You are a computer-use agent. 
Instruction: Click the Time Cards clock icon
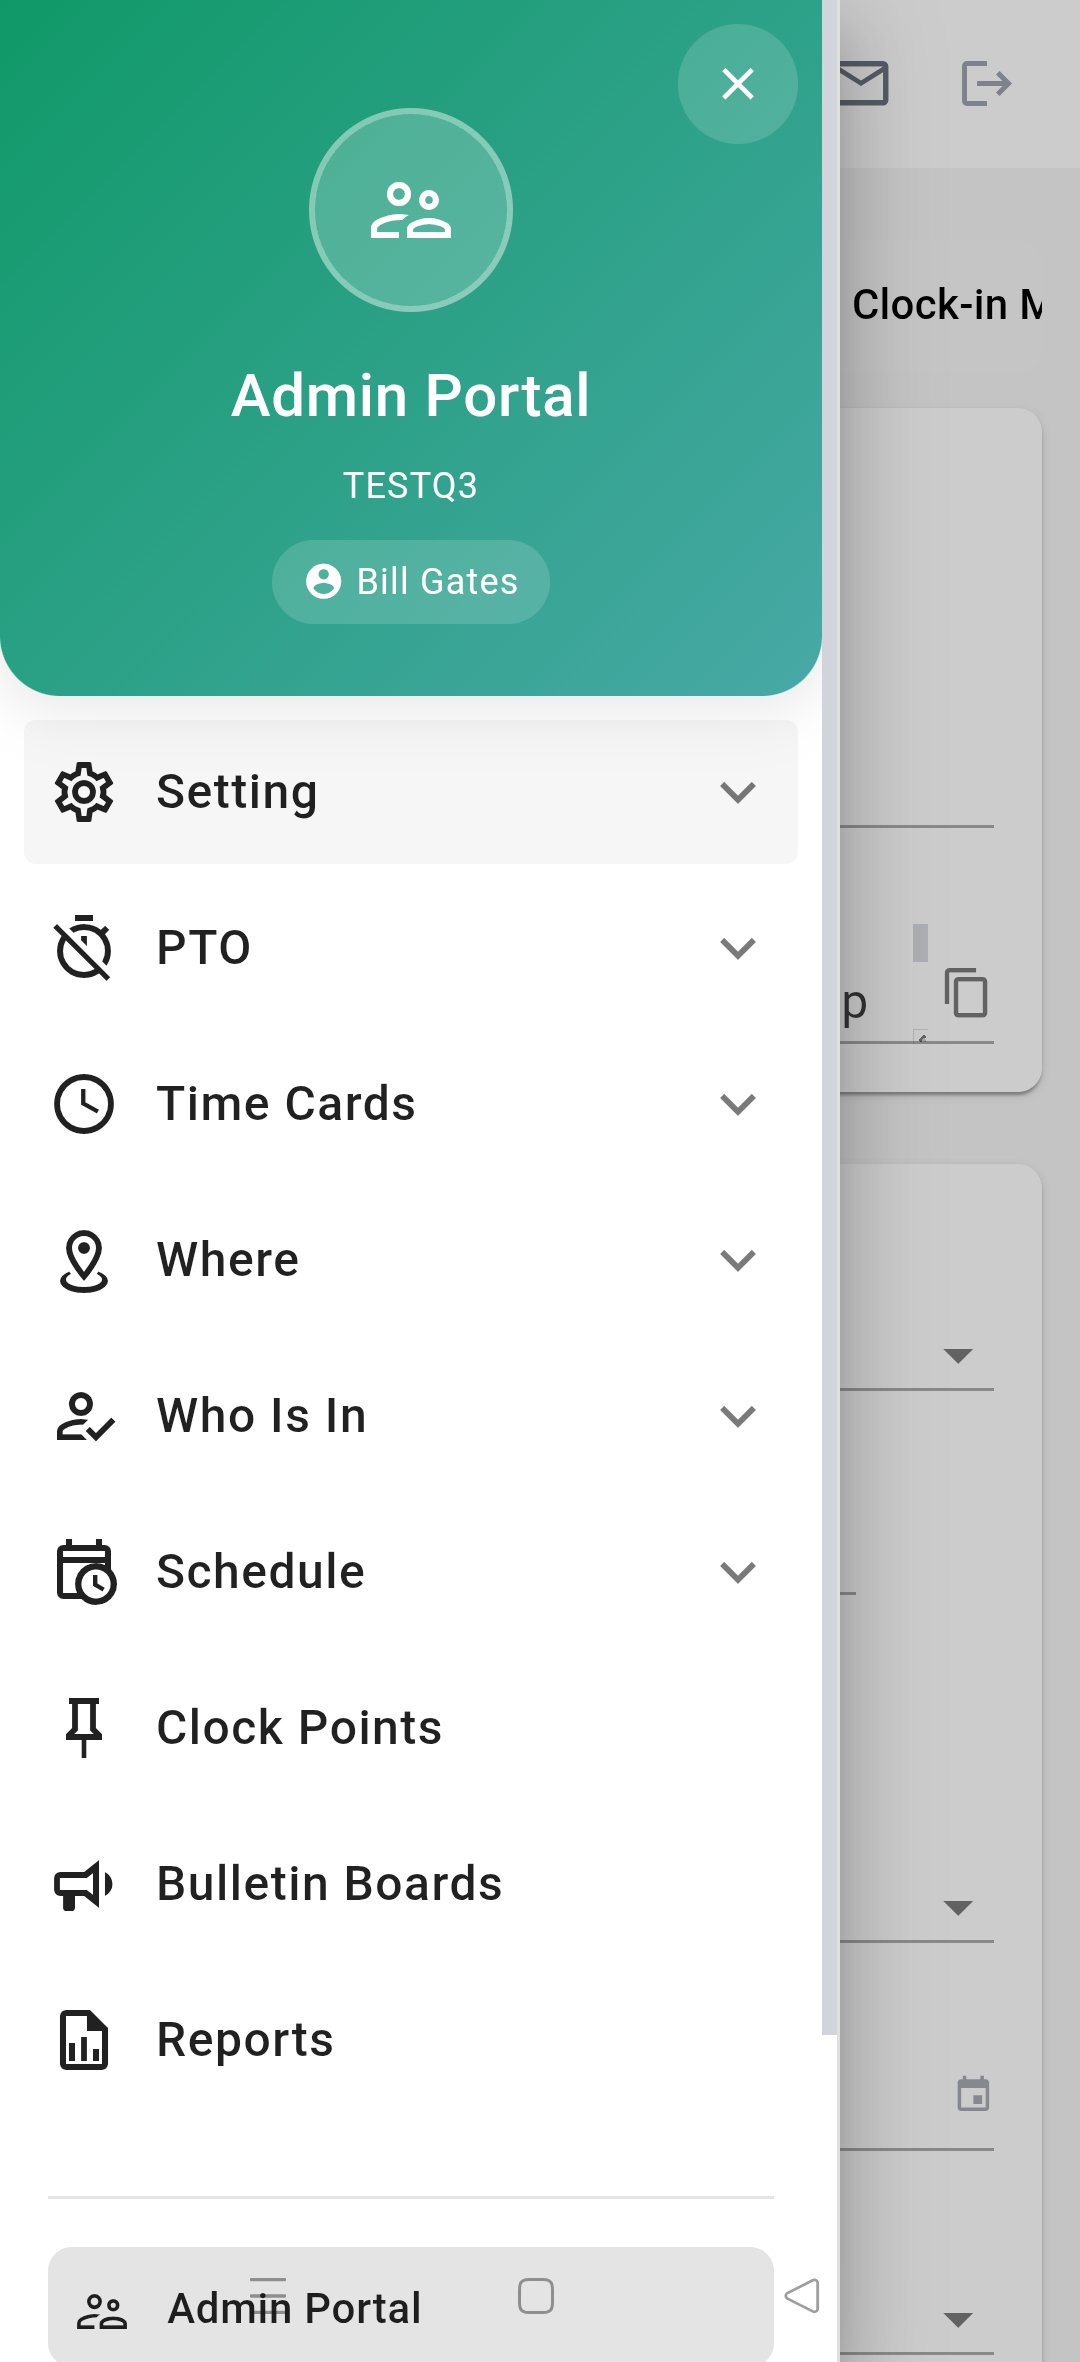coord(84,1104)
